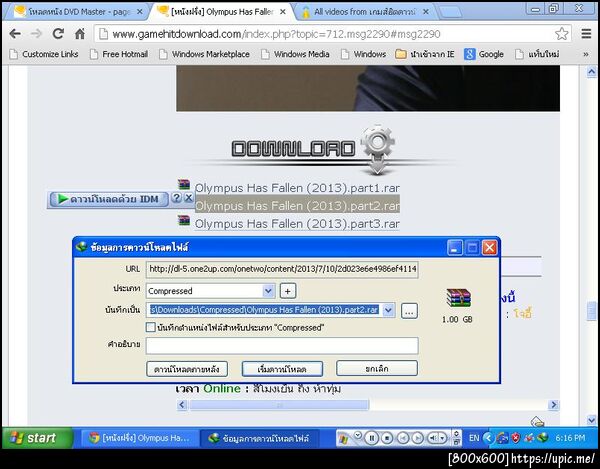600x469 pixels.
Task: Toggle remember path for Compressed checkbox
Action: point(151,327)
